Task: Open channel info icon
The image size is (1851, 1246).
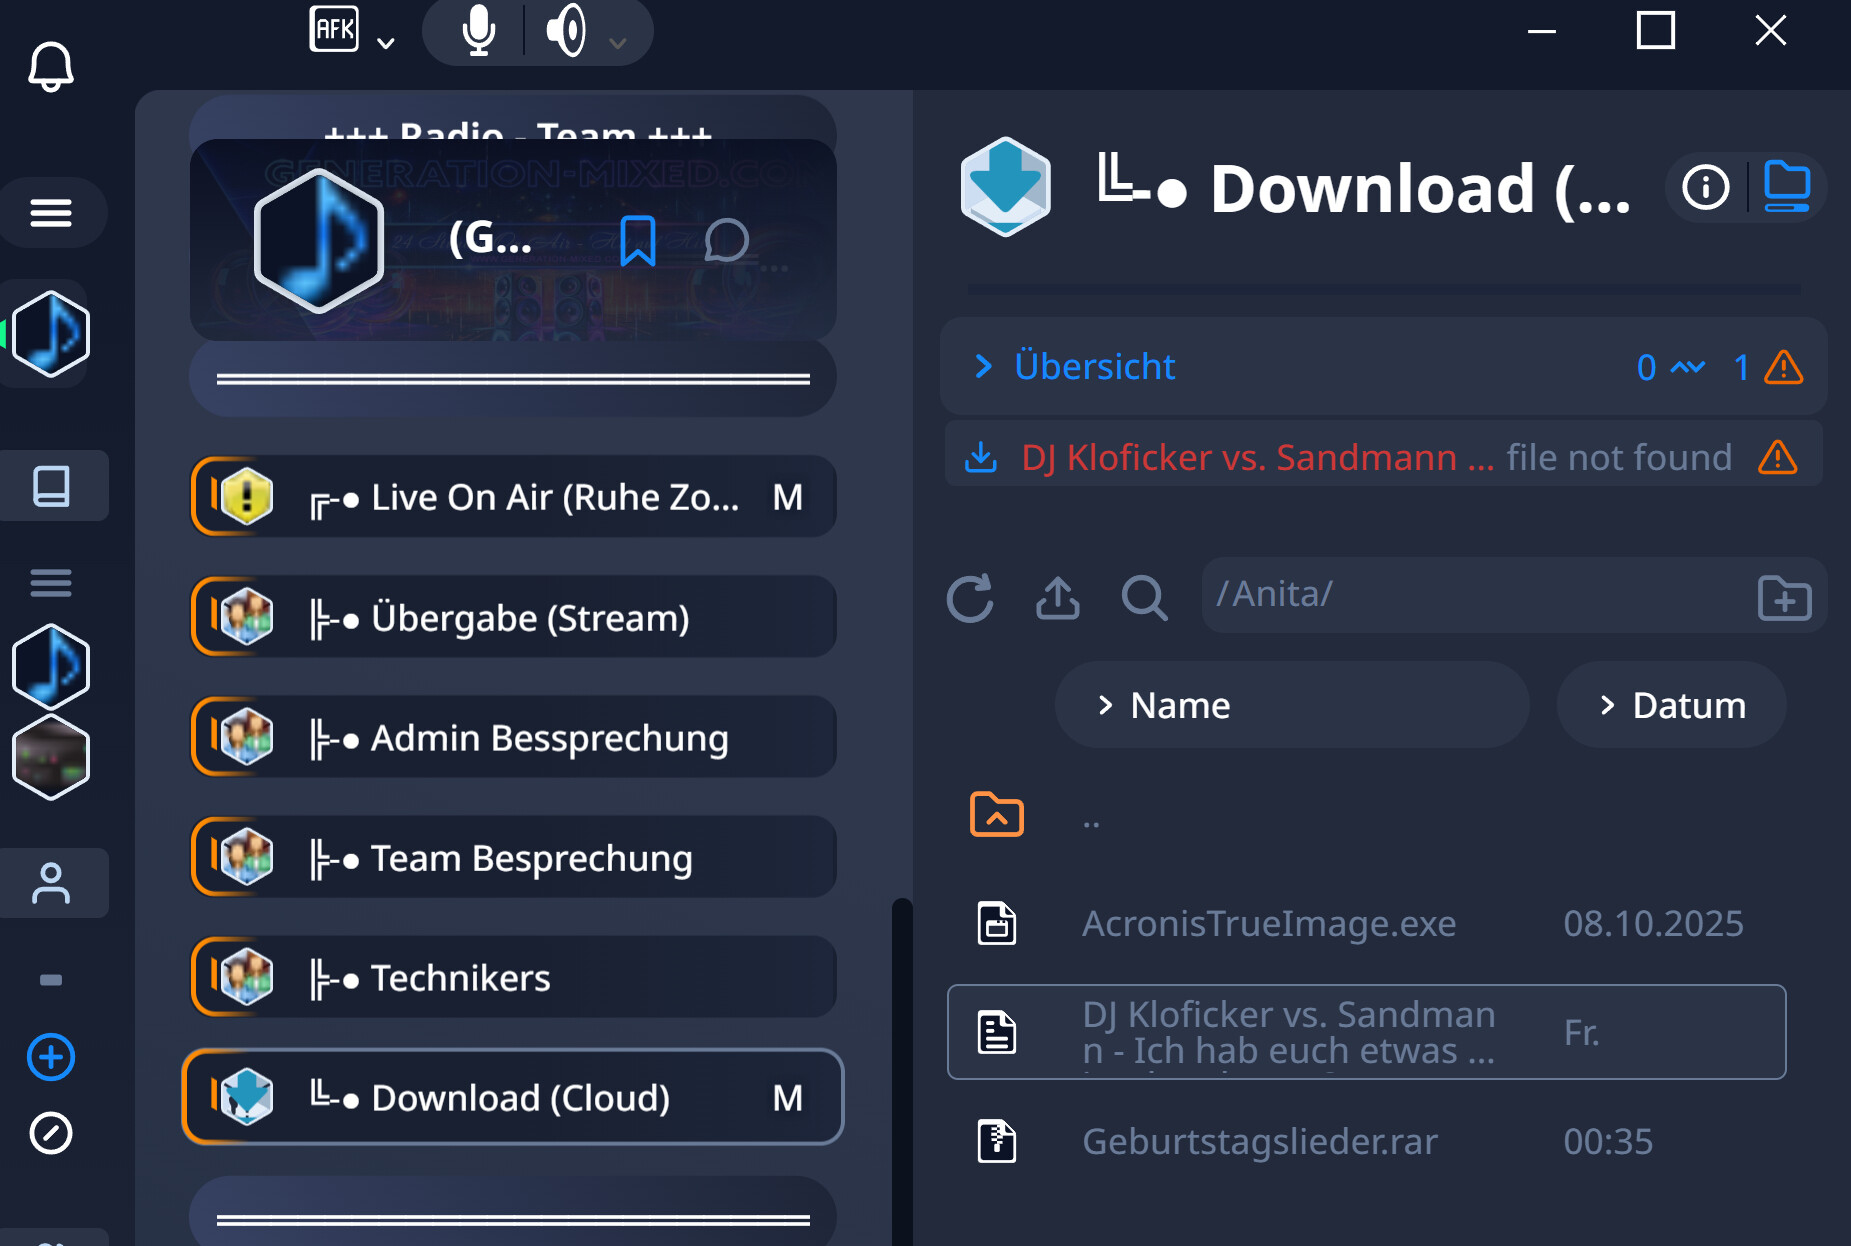Action: (x=1705, y=187)
